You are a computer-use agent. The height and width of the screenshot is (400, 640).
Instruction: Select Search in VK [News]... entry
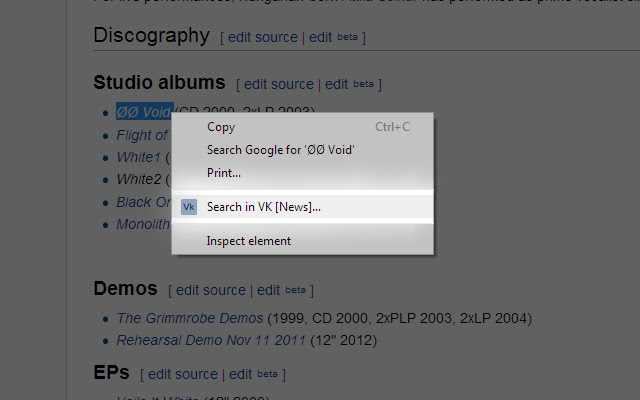pos(302,207)
